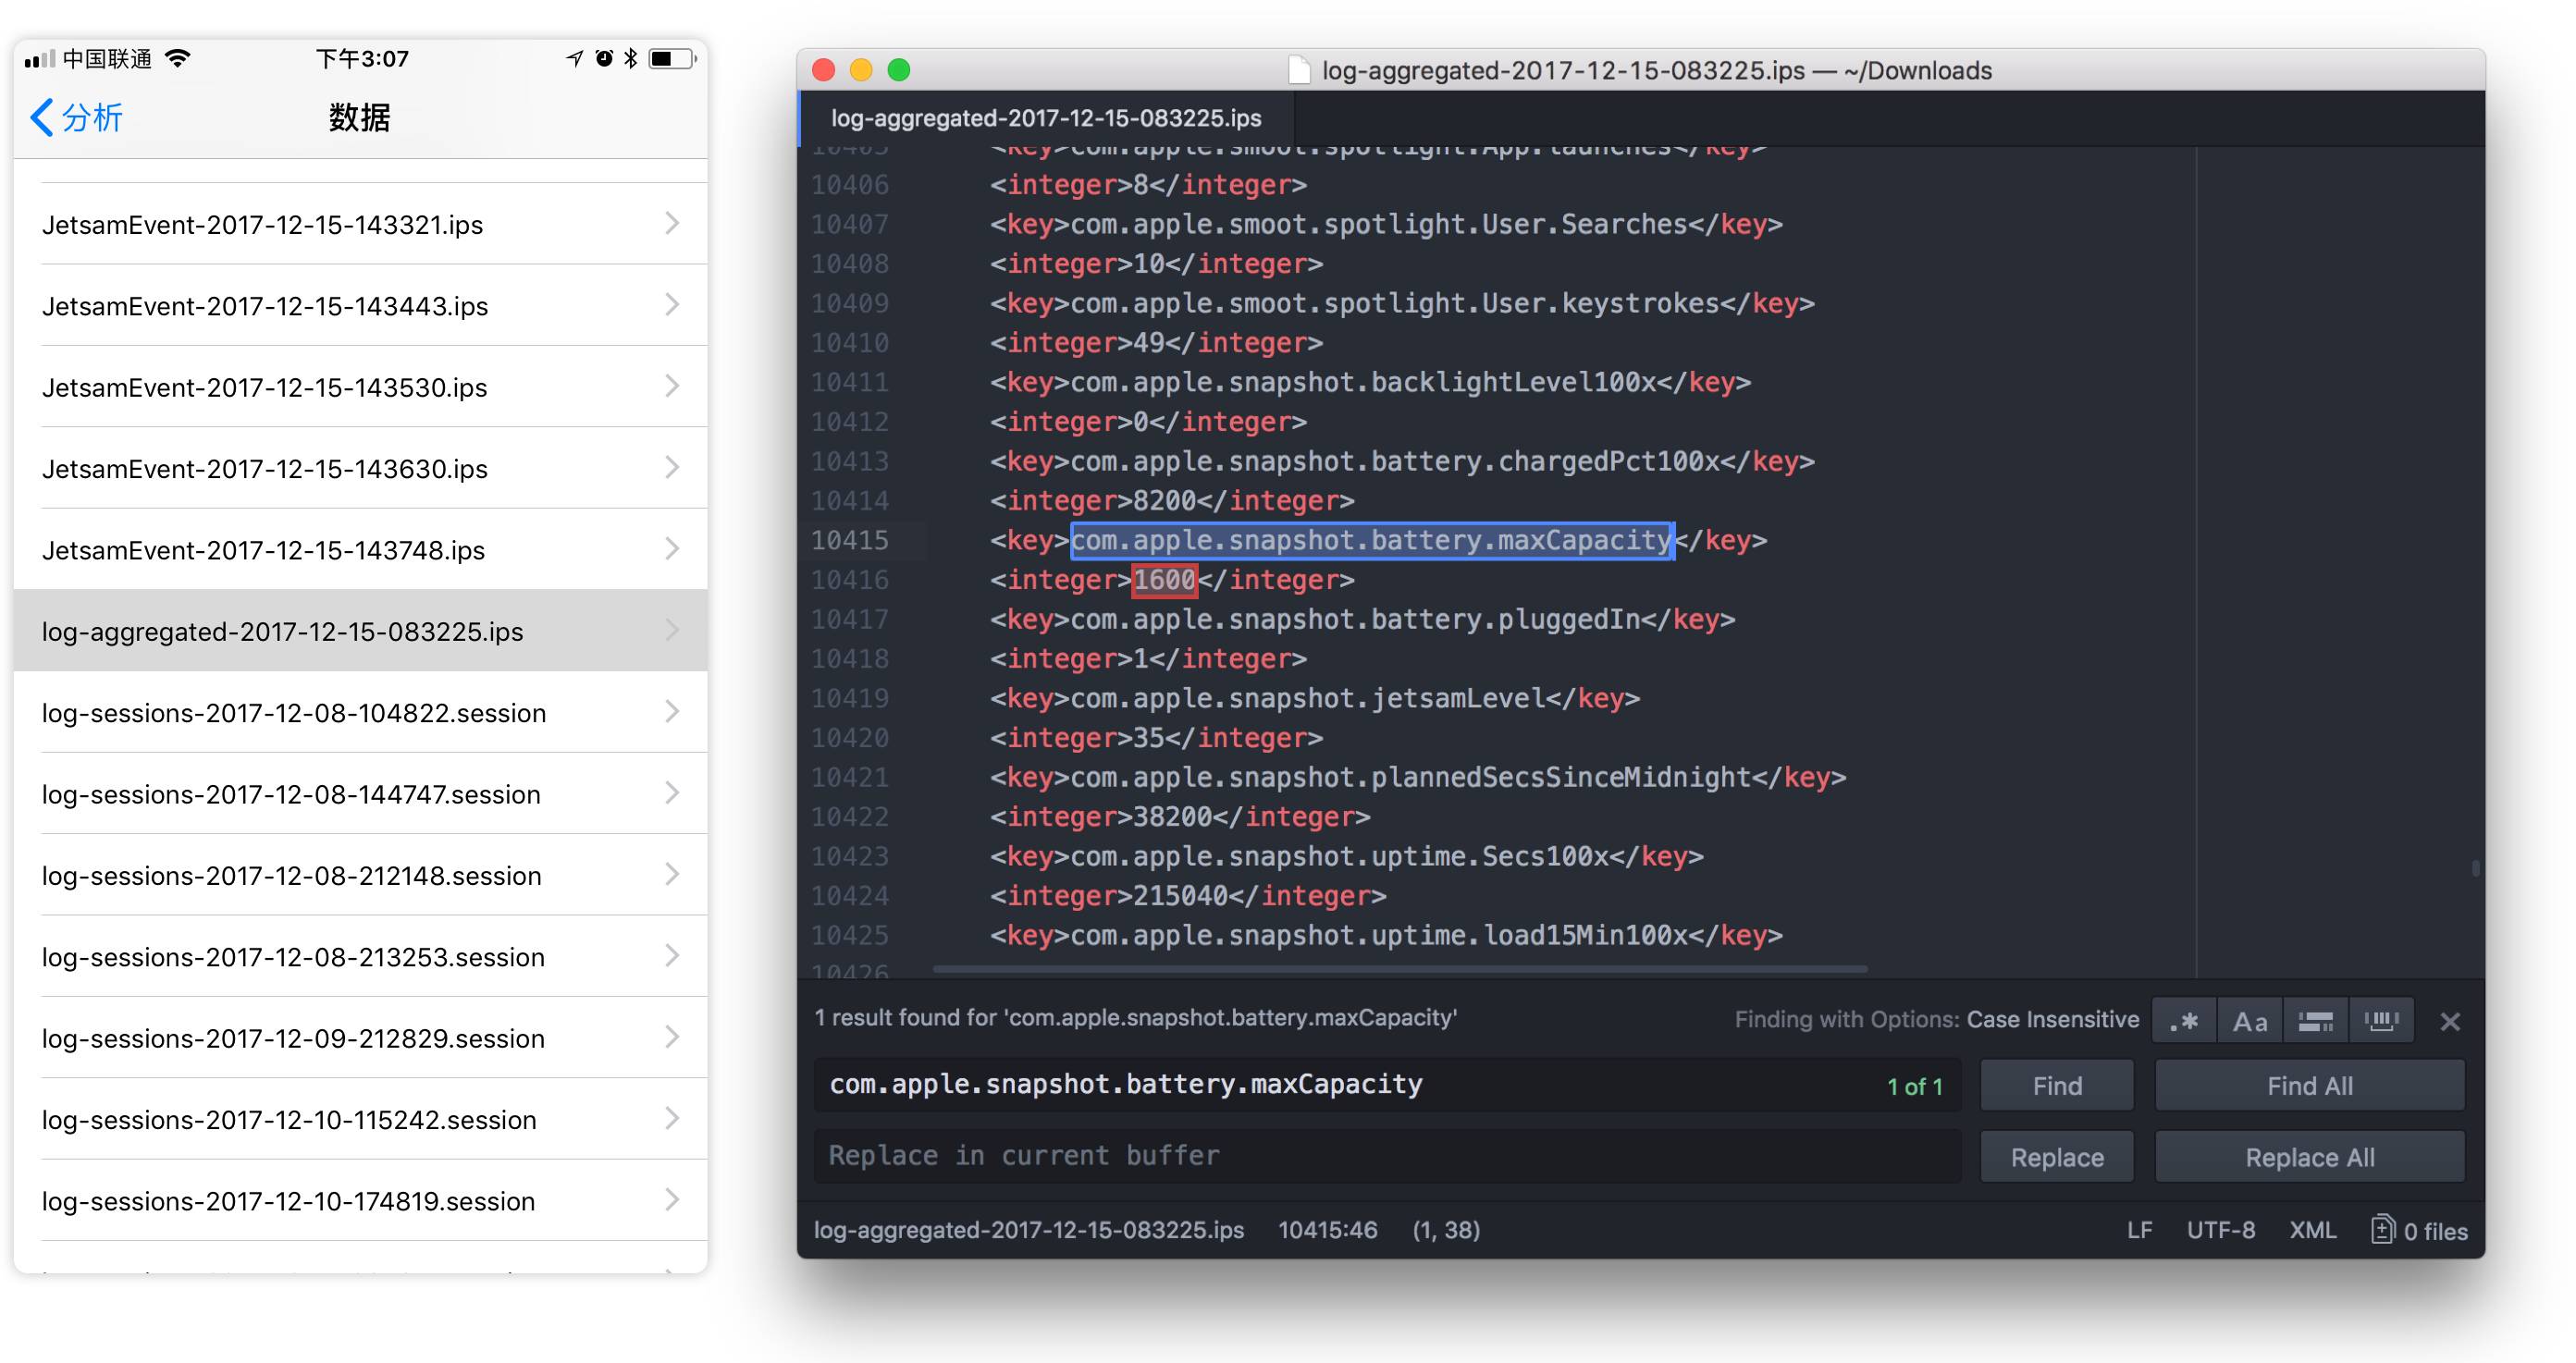Toggle only-in-selection find option

(2316, 1021)
